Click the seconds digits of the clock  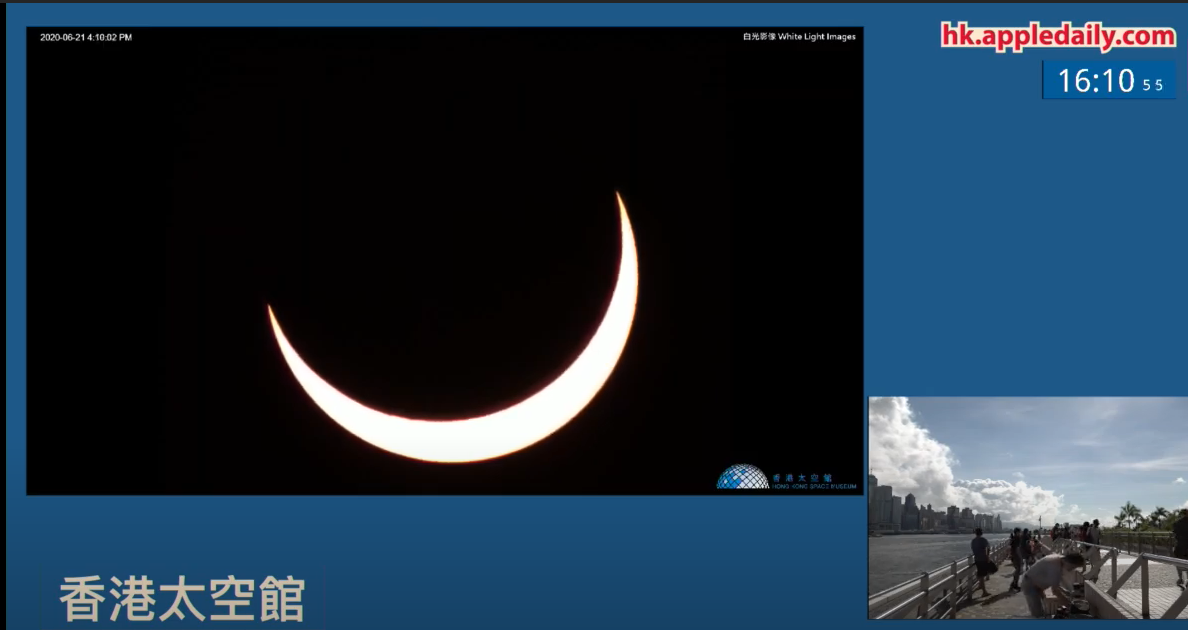[1152, 86]
